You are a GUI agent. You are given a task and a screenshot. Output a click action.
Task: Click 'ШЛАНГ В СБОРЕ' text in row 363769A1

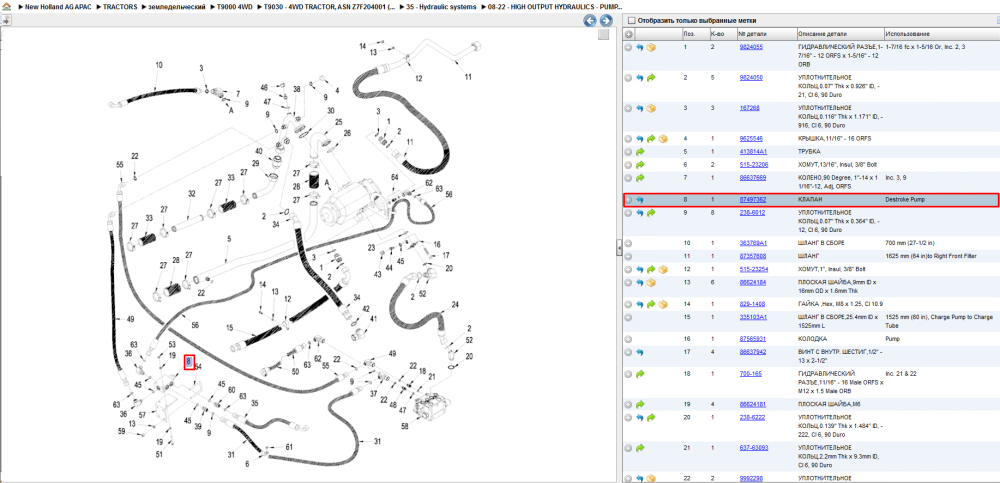point(822,243)
